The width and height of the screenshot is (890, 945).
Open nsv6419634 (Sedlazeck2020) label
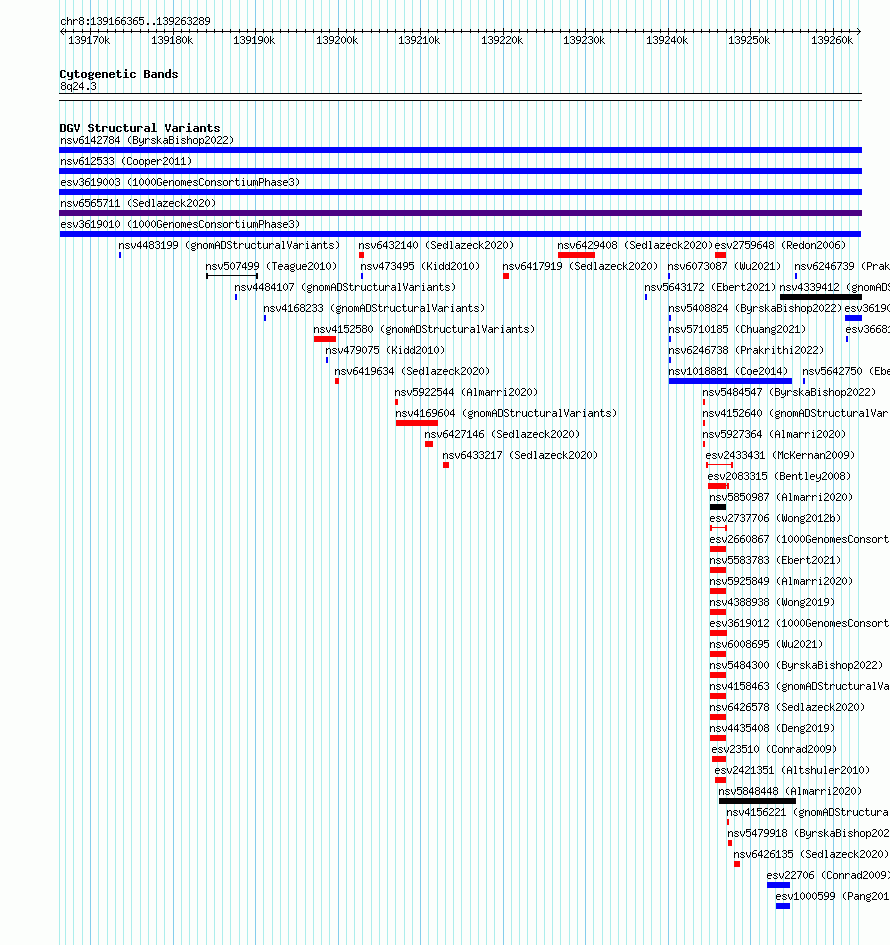(412, 371)
